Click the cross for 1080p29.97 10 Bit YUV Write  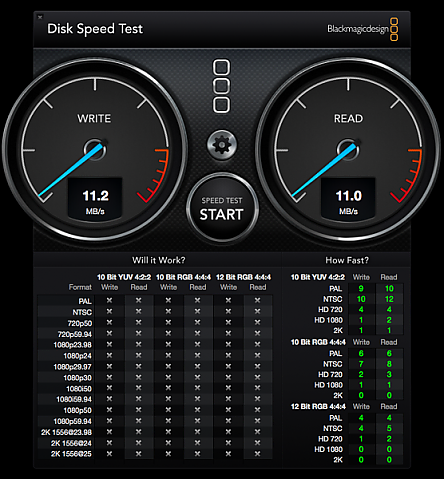[x=109, y=366]
